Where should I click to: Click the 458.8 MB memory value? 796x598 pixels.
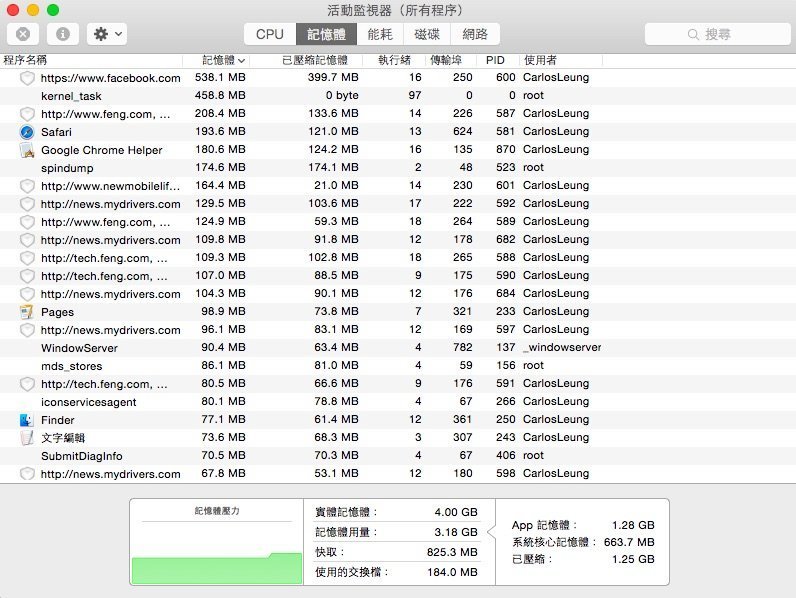point(220,95)
